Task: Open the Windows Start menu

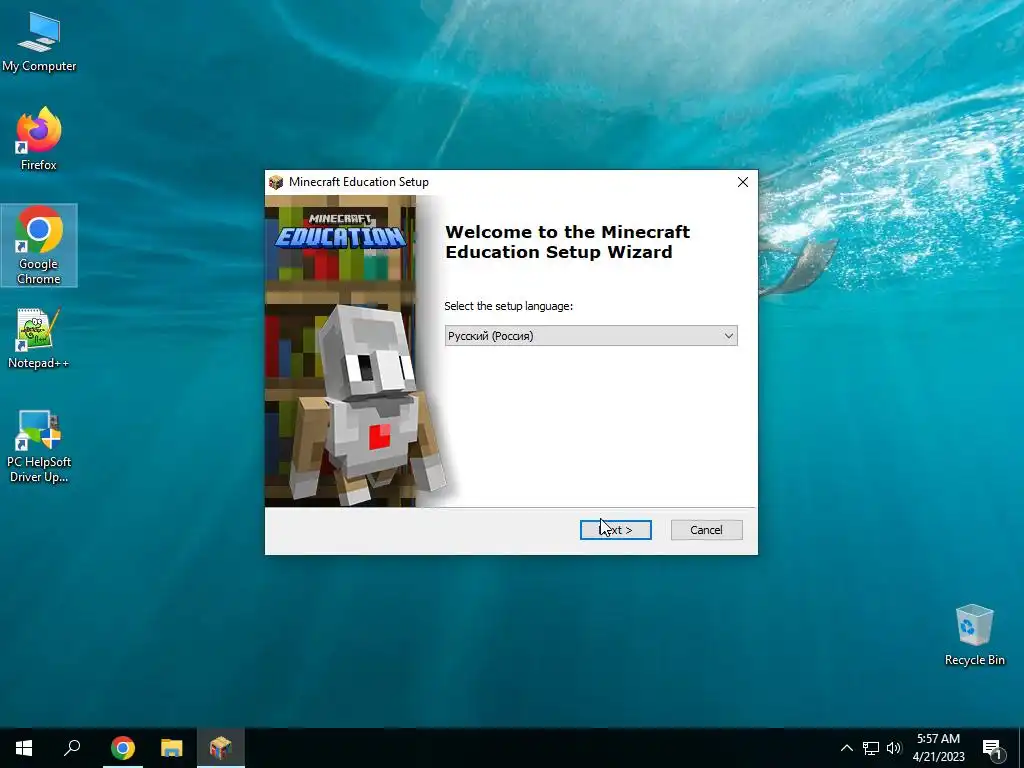Action: [24, 748]
